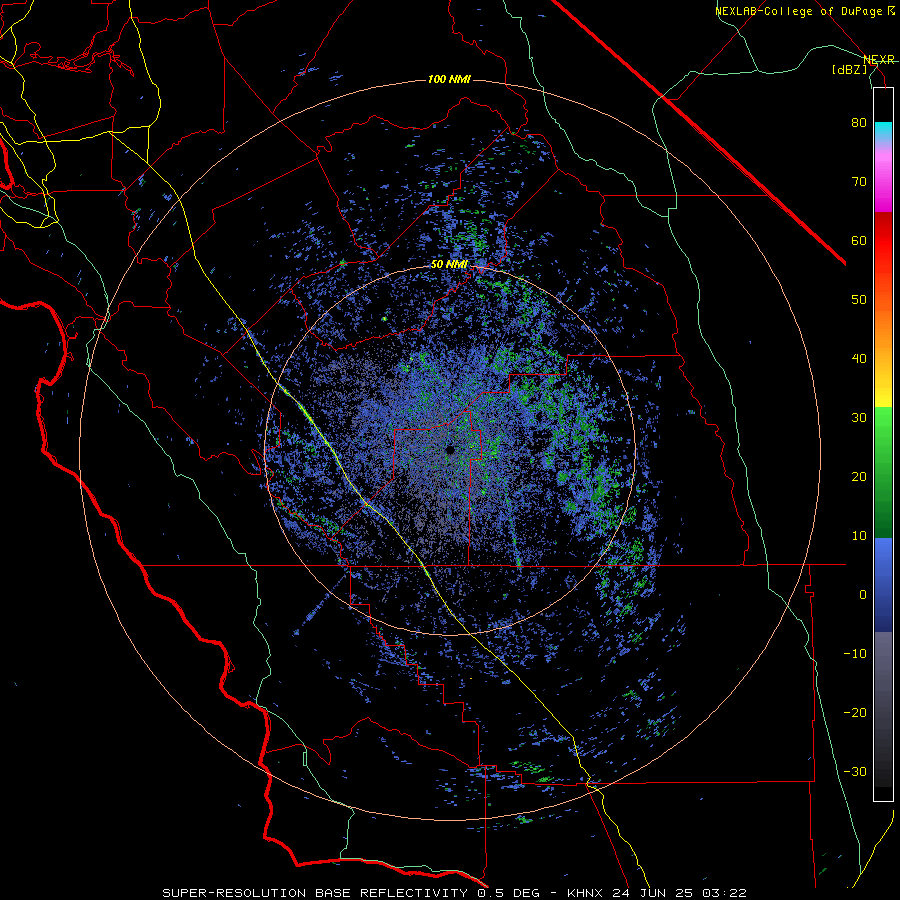Click the 40 dBZ scale tick label
900x900 pixels.
(x=859, y=359)
